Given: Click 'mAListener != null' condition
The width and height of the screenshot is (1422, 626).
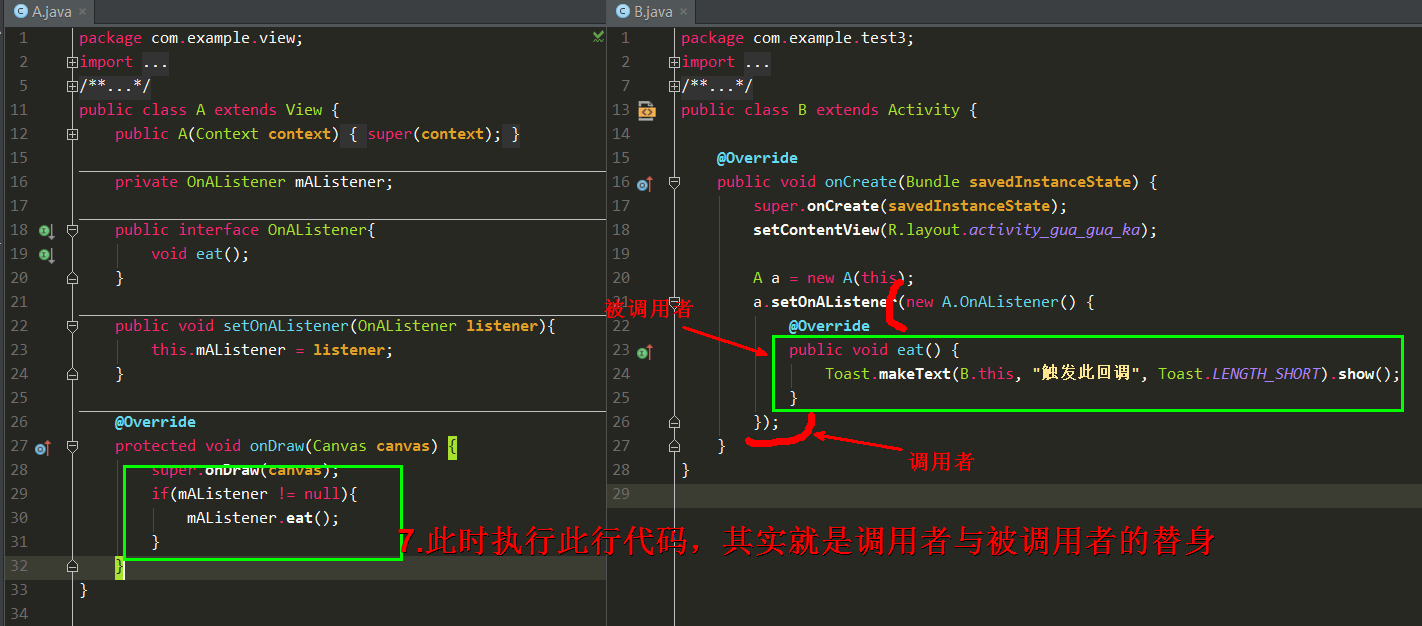Looking at the screenshot, I should [258, 494].
